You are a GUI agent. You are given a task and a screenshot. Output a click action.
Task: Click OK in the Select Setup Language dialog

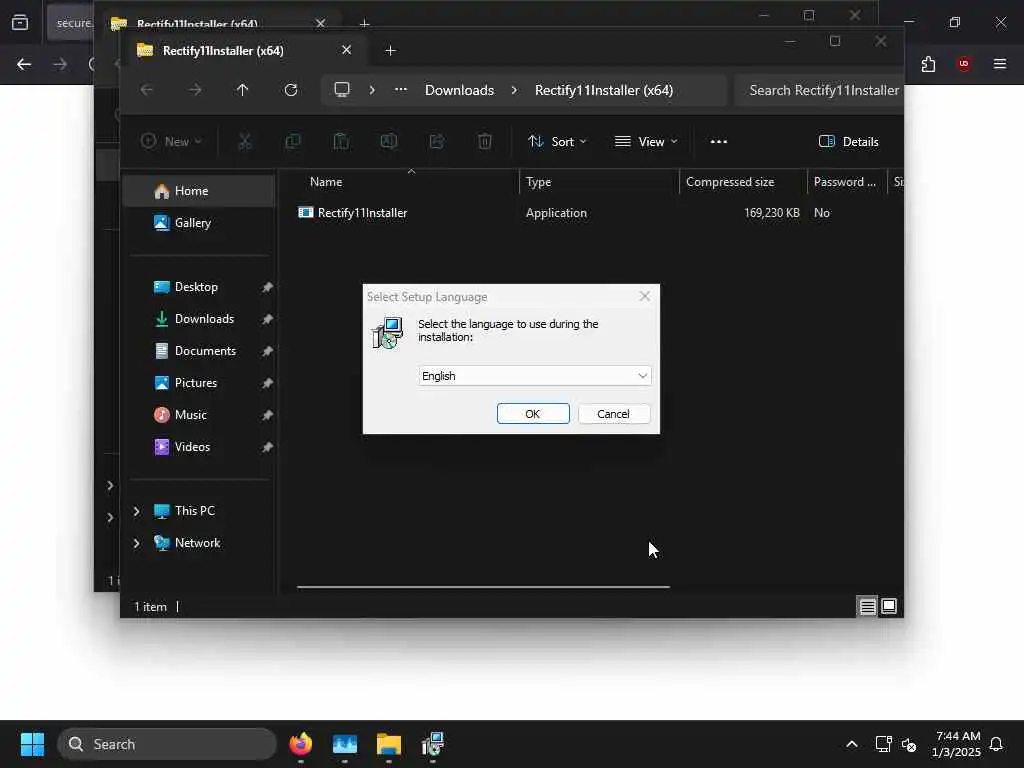coord(533,413)
